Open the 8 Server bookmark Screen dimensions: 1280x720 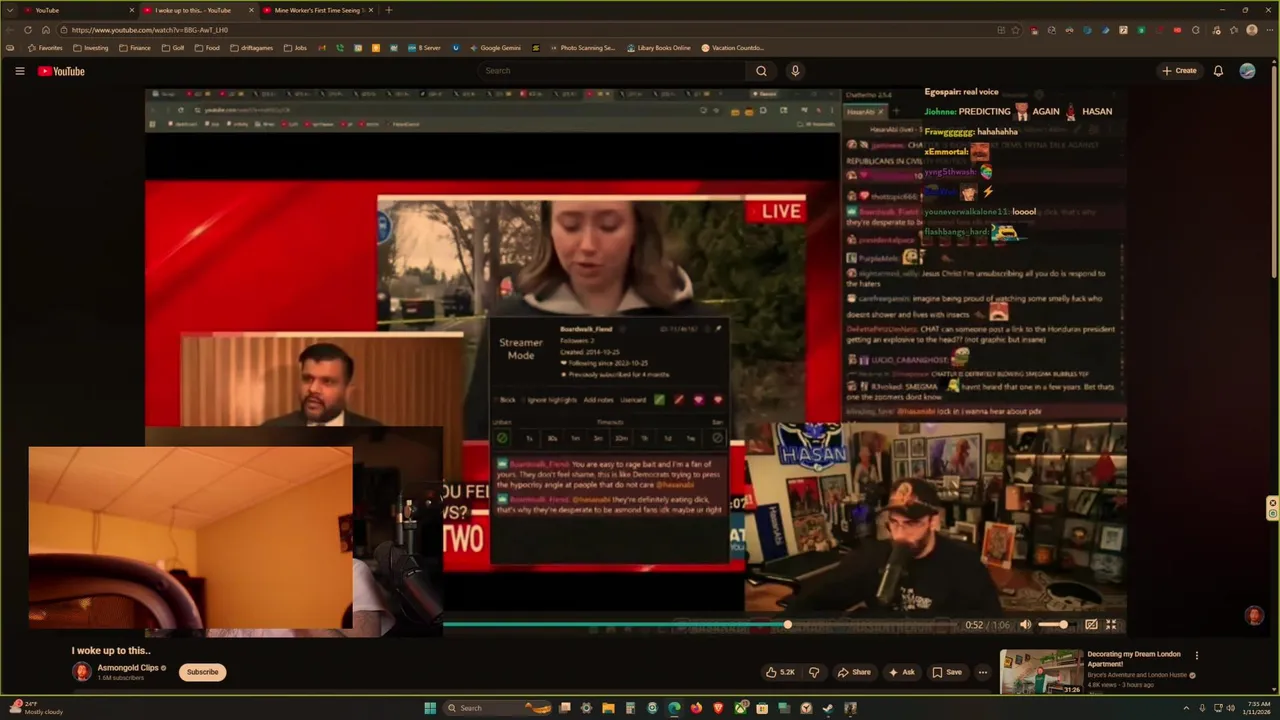click(x=423, y=48)
